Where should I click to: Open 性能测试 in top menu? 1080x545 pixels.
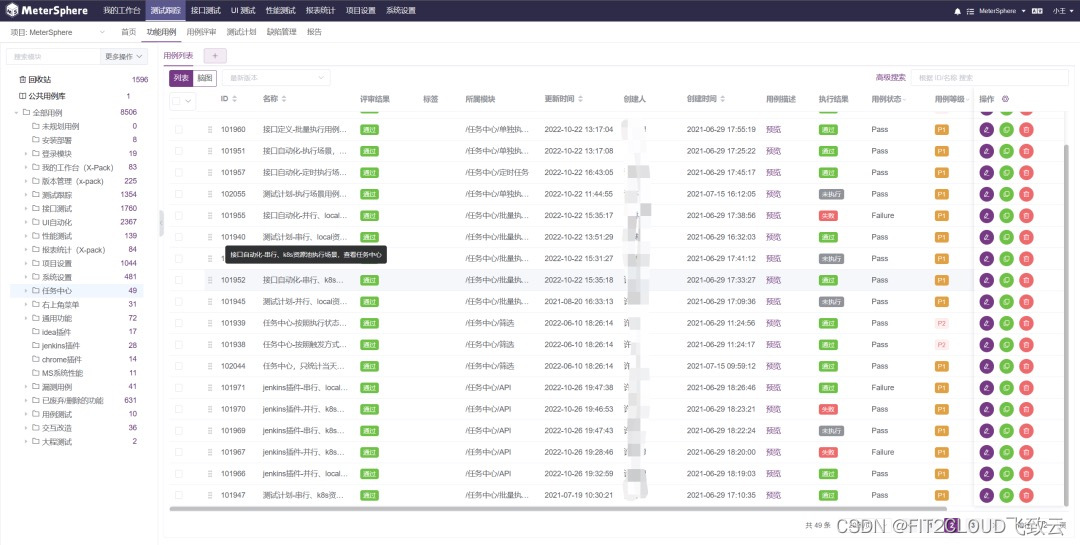280,10
